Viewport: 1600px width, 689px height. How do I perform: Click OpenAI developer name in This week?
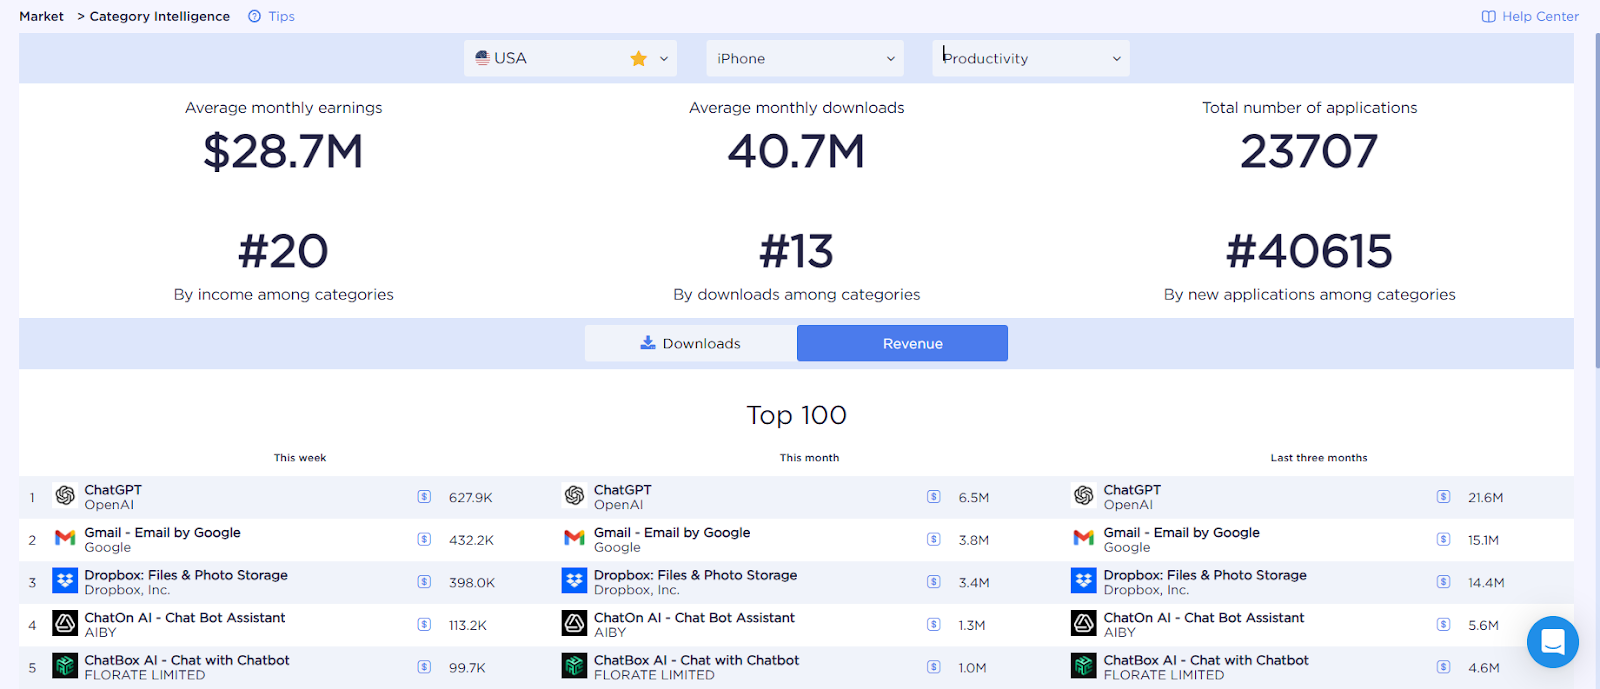[x=109, y=505]
